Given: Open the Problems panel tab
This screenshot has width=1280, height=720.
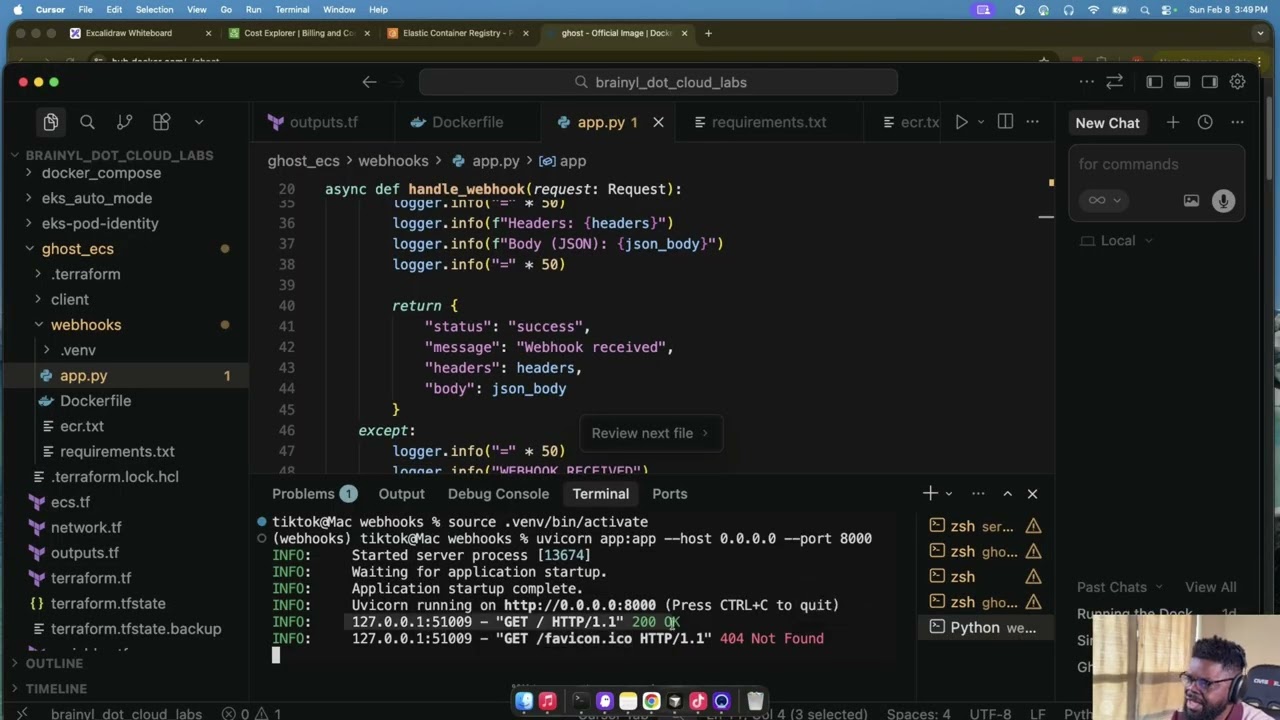Looking at the screenshot, I should 314,494.
